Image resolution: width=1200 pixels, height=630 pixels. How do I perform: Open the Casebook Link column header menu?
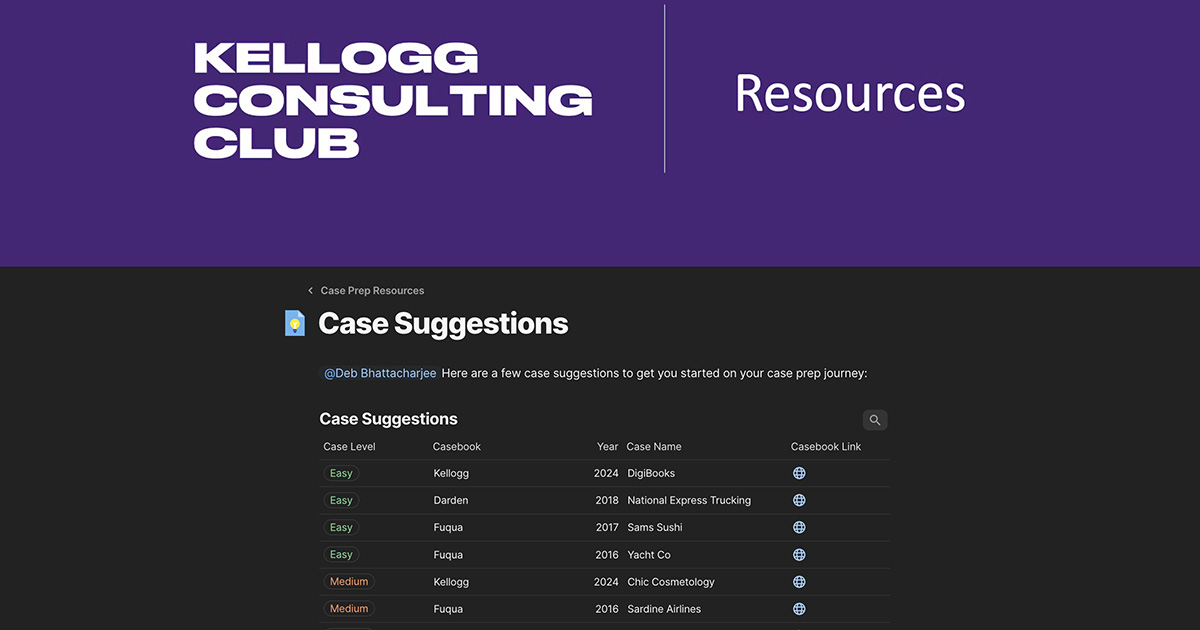tap(825, 446)
